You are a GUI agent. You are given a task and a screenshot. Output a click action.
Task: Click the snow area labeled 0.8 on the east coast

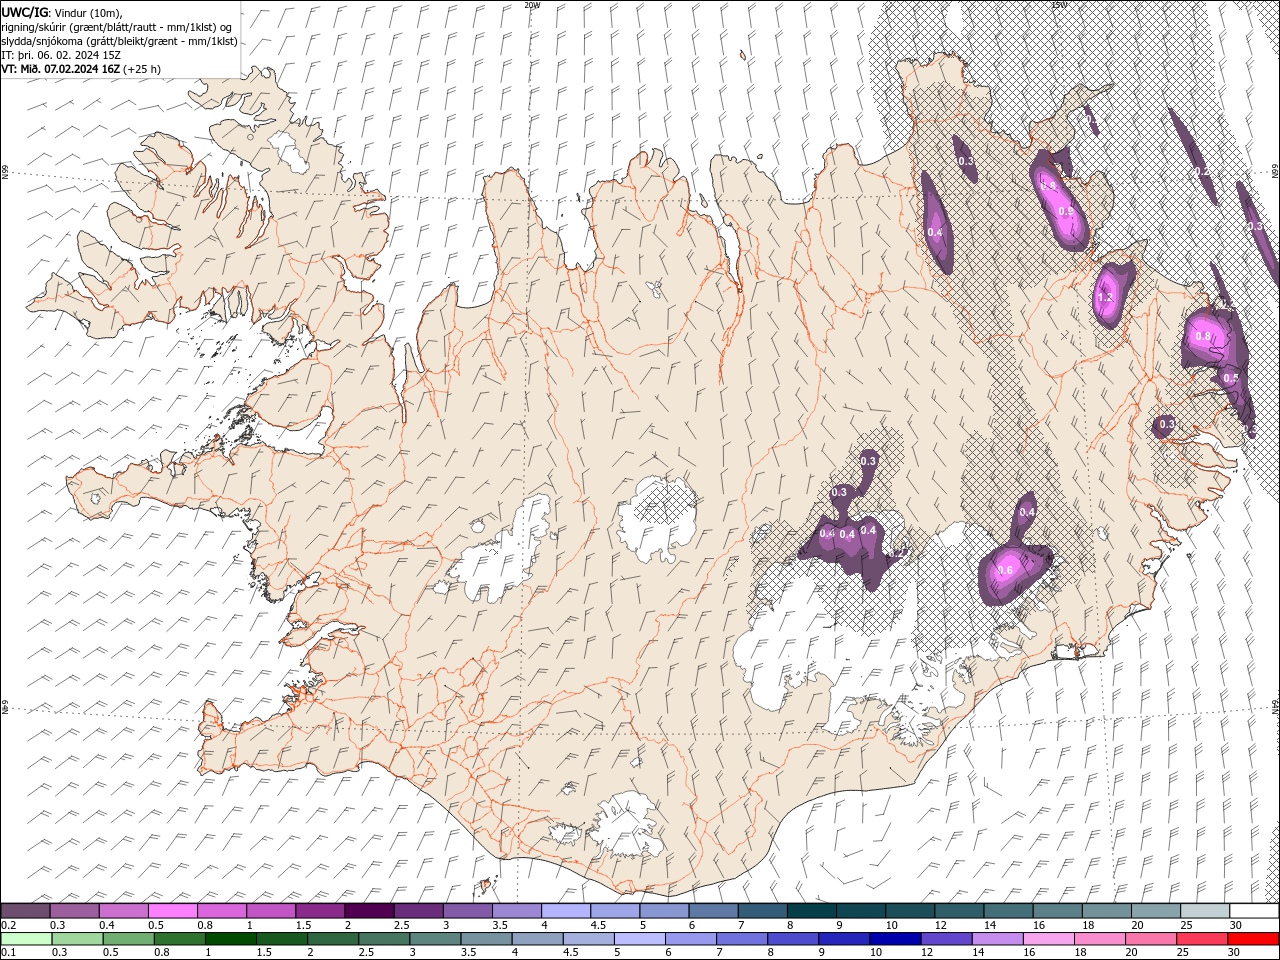click(1204, 336)
